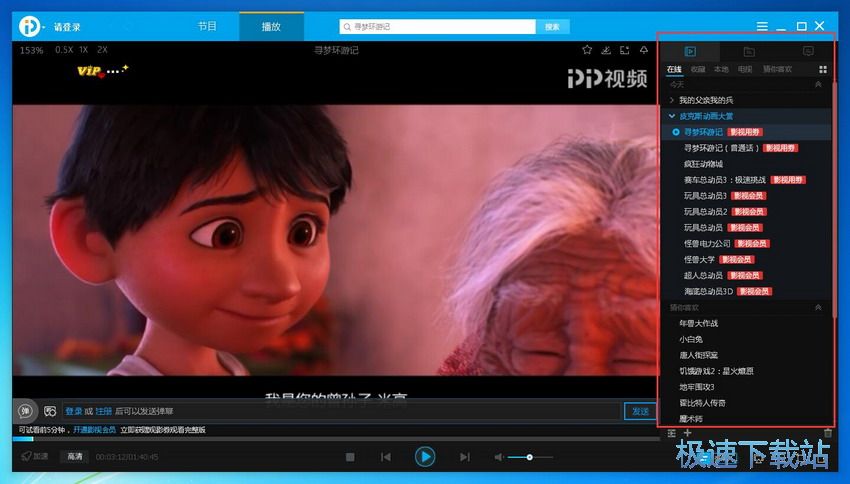Click the 请登录 login text
Screen dimensions: 850x484
pos(67,27)
